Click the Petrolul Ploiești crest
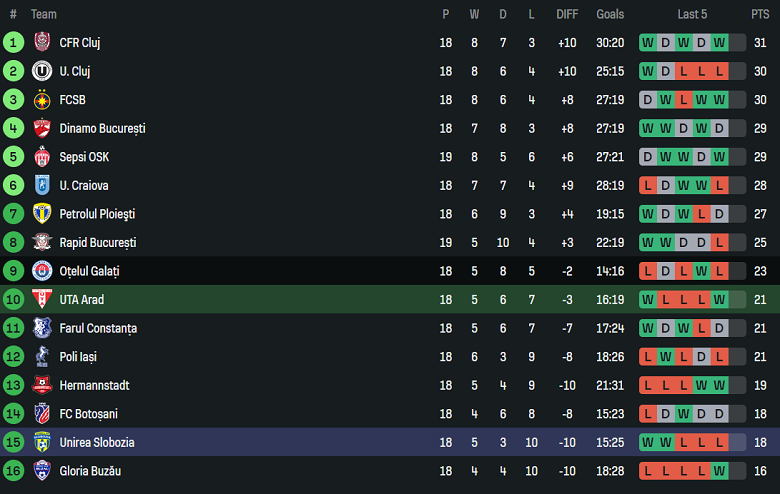Image resolution: width=780 pixels, height=494 pixels. tap(42, 213)
